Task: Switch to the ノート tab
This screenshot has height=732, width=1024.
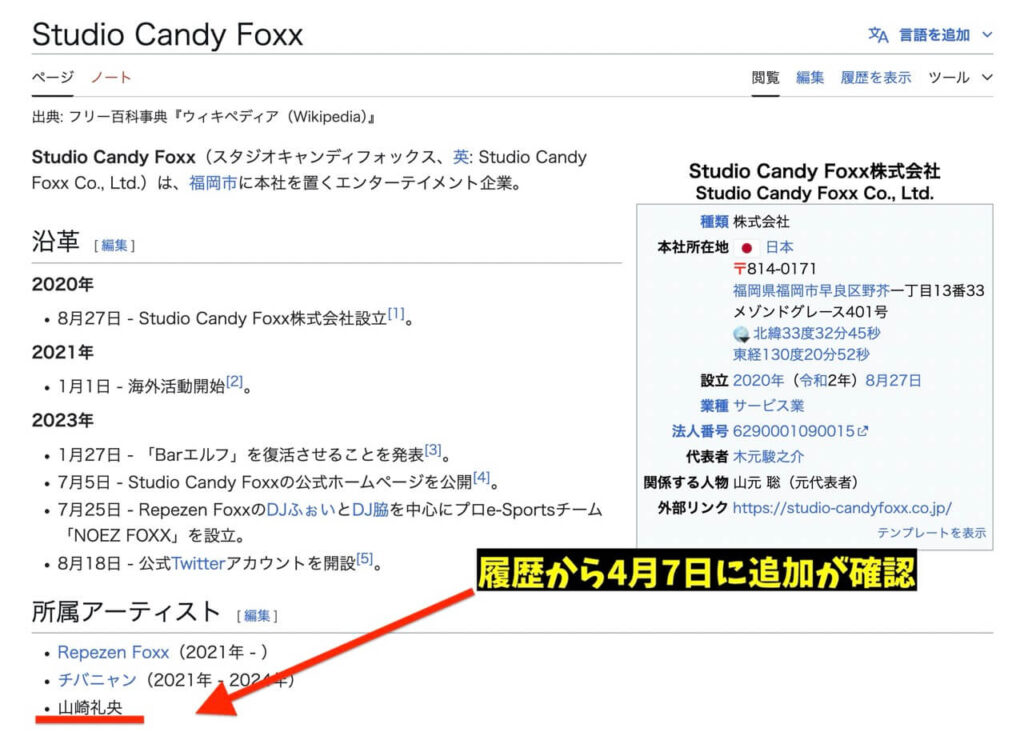Action: pos(111,78)
